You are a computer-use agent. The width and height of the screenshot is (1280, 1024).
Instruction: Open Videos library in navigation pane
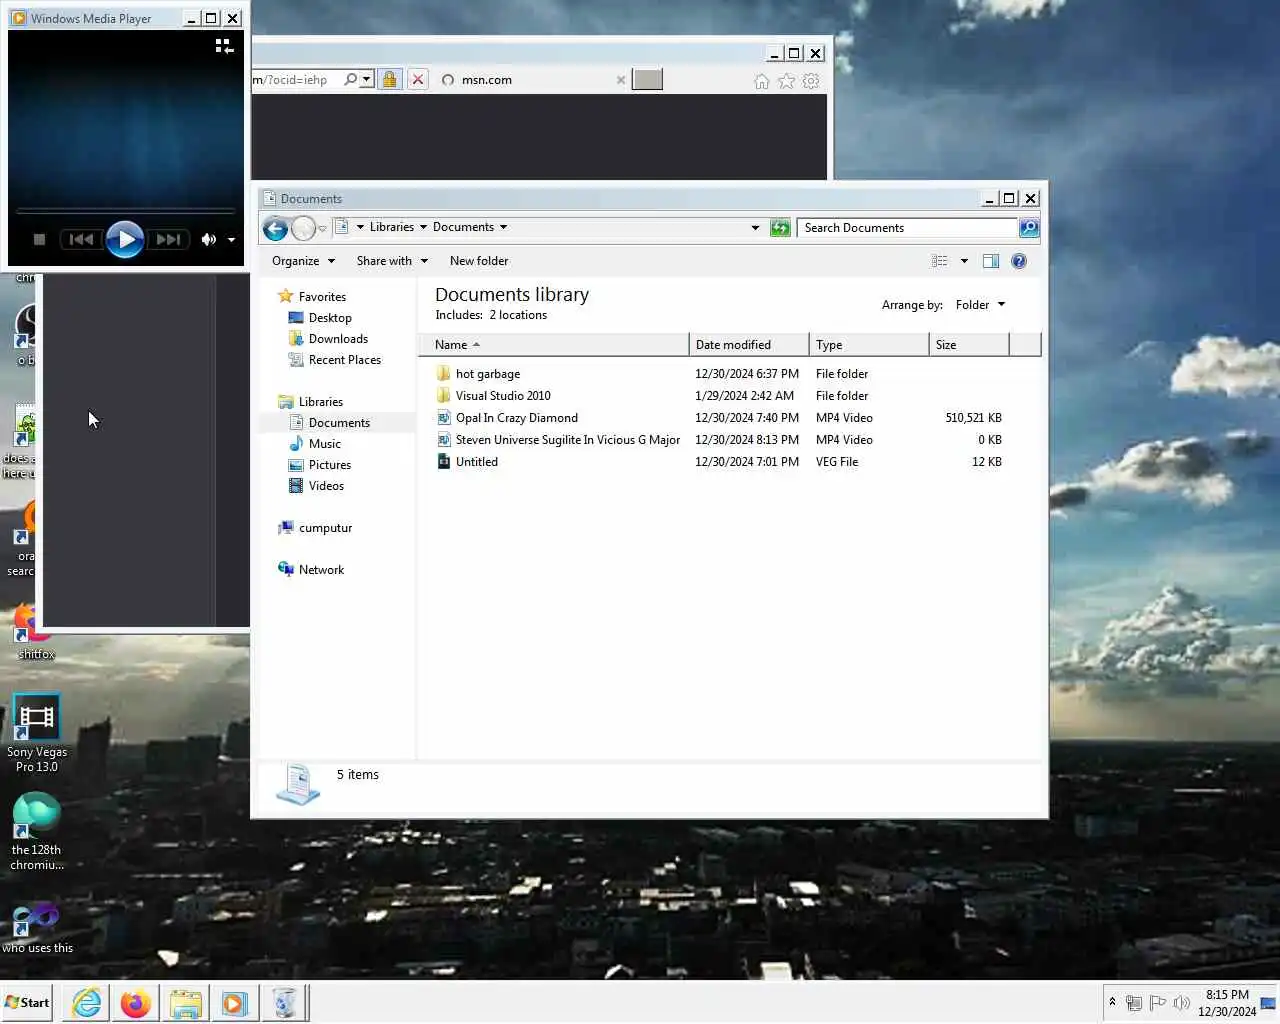326,486
